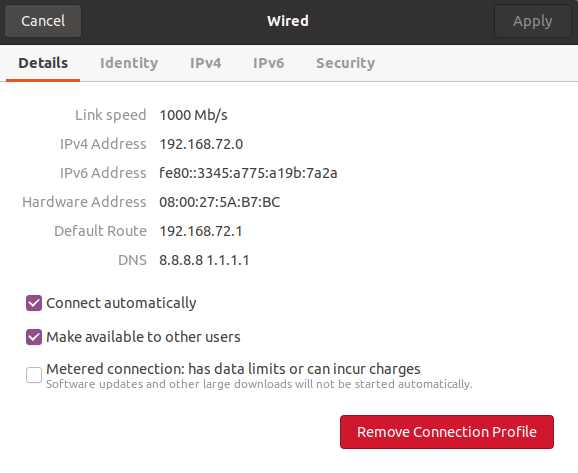Cancel the Wired settings dialog
578x473 pixels.
[43, 21]
